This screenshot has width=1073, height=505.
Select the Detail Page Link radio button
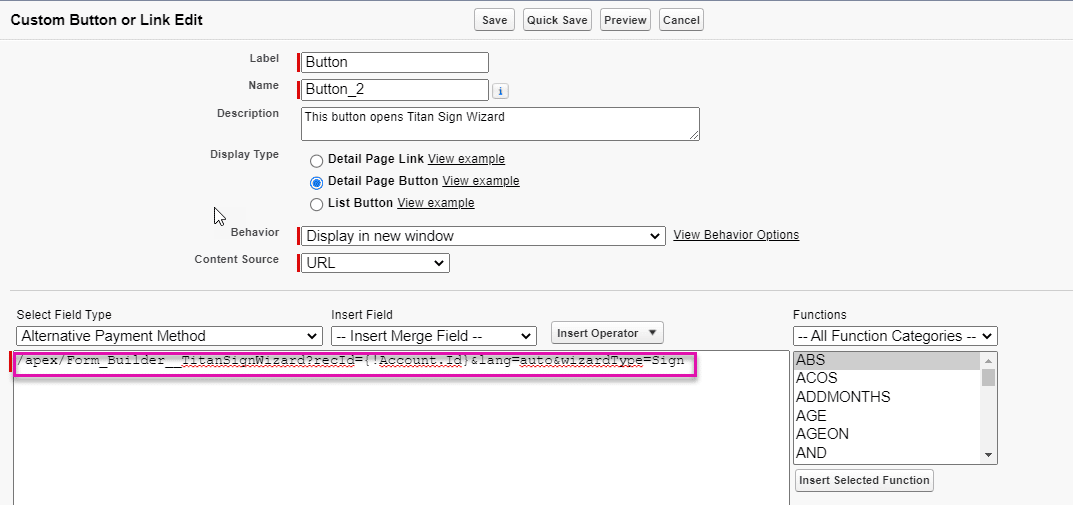(x=317, y=160)
